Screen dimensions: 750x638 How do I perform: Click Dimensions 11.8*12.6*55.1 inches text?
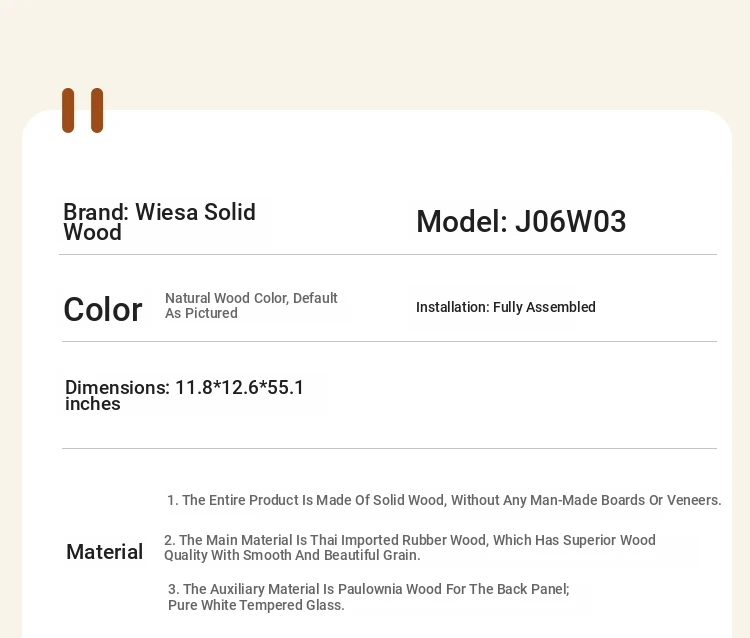point(184,395)
